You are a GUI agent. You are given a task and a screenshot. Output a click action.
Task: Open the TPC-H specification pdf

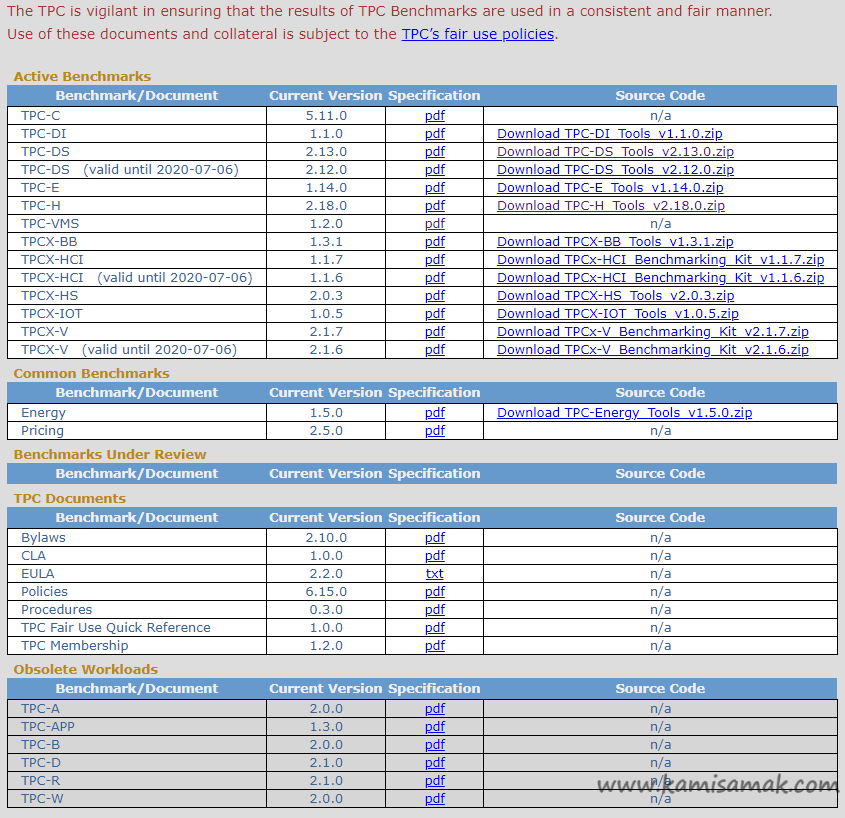(434, 205)
